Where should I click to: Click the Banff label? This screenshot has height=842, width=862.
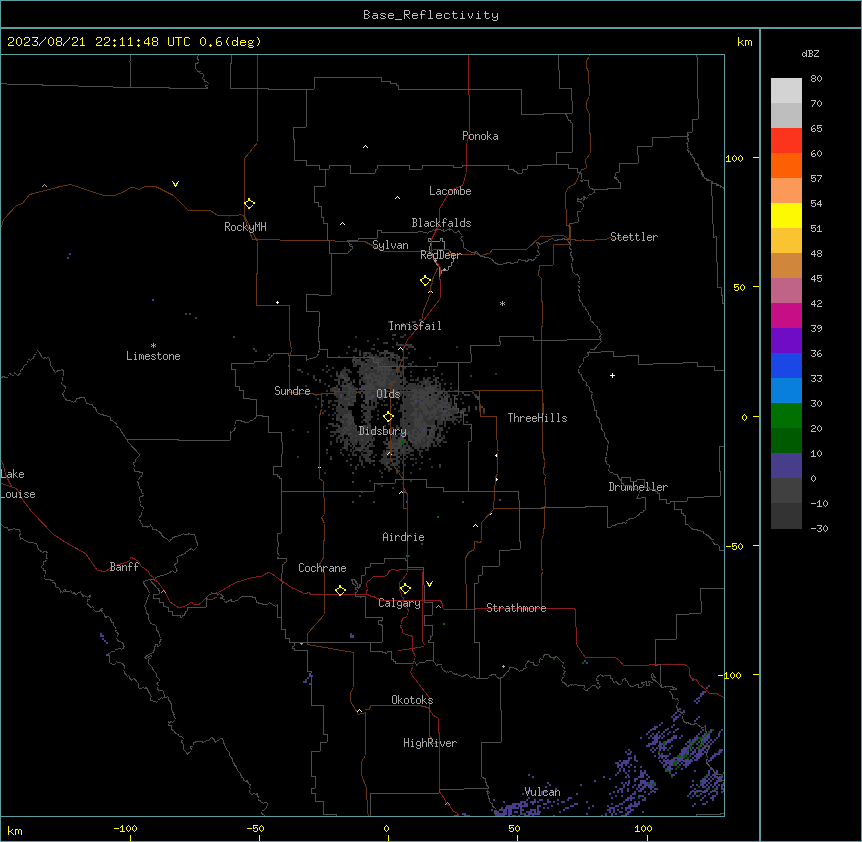click(124, 567)
